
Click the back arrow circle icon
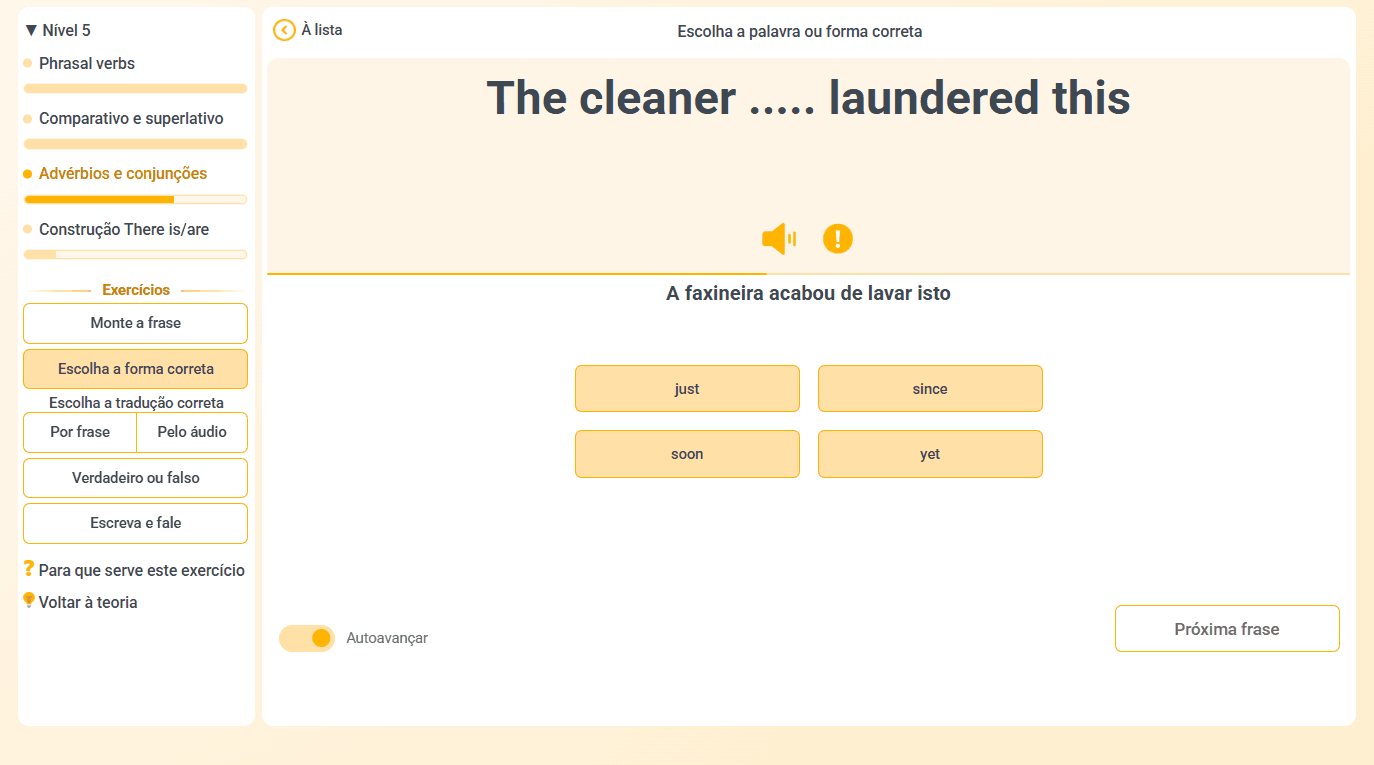click(284, 30)
